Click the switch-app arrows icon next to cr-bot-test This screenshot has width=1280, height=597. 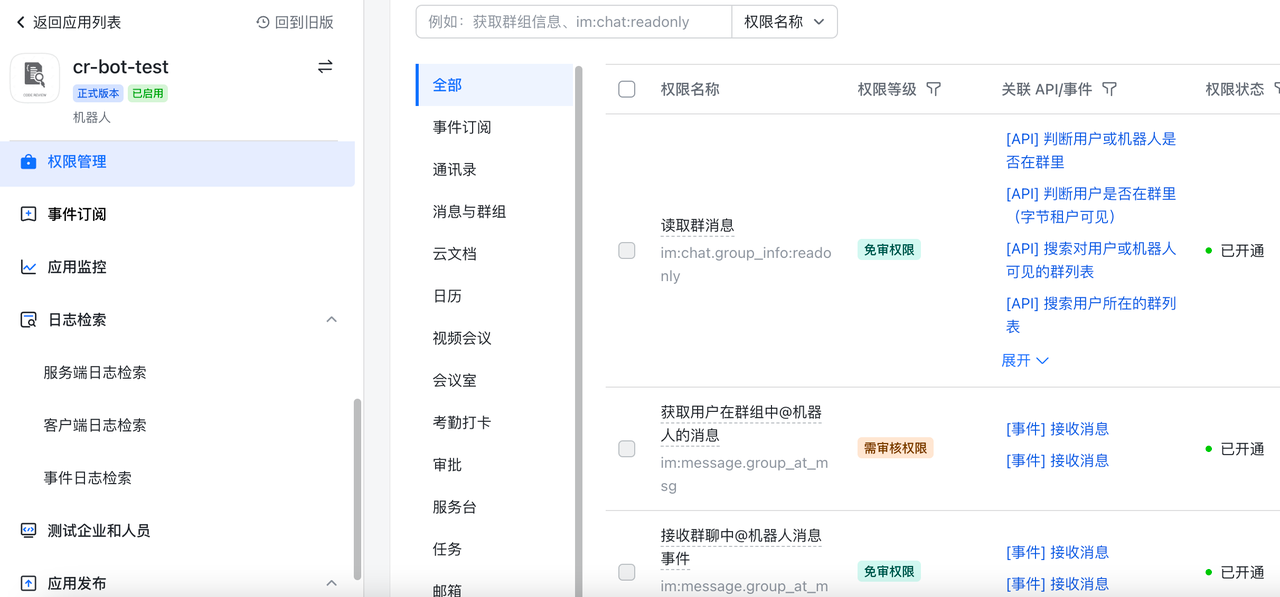tap(325, 67)
